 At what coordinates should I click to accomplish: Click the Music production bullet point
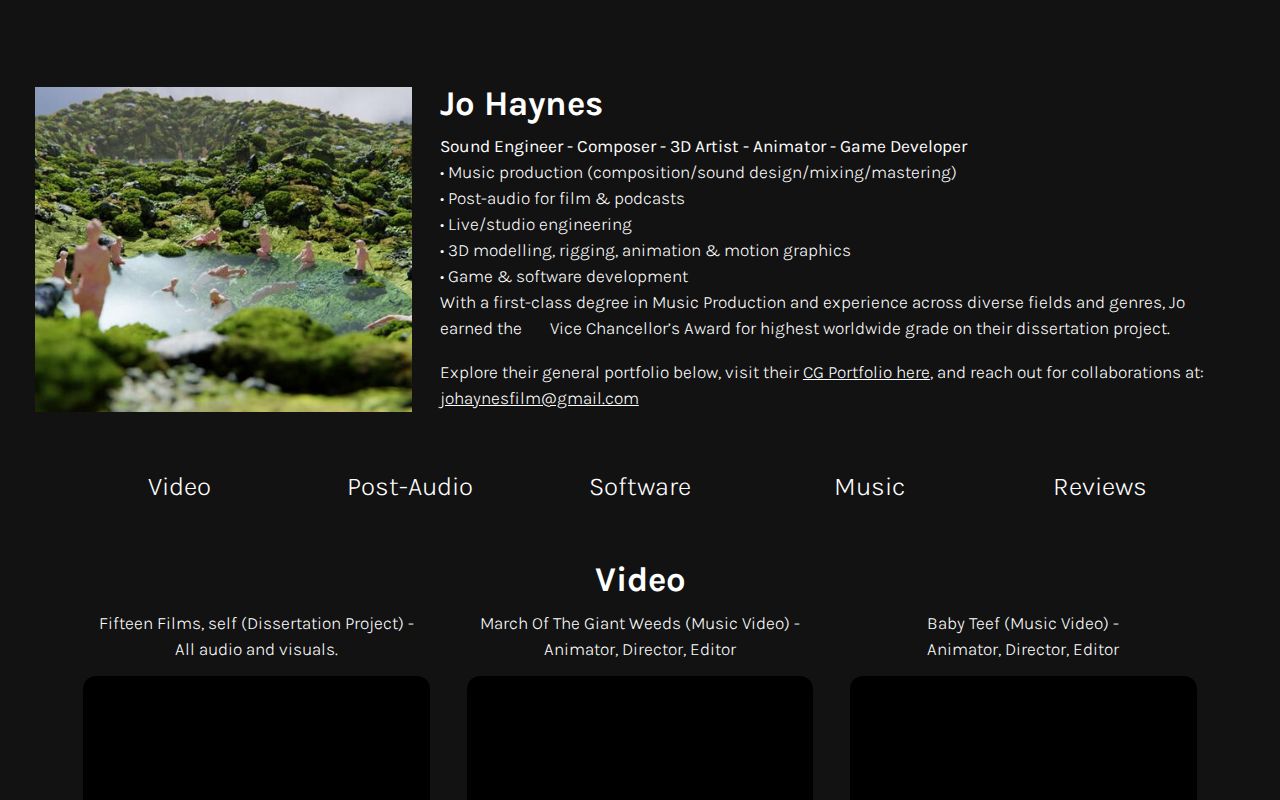pos(698,172)
